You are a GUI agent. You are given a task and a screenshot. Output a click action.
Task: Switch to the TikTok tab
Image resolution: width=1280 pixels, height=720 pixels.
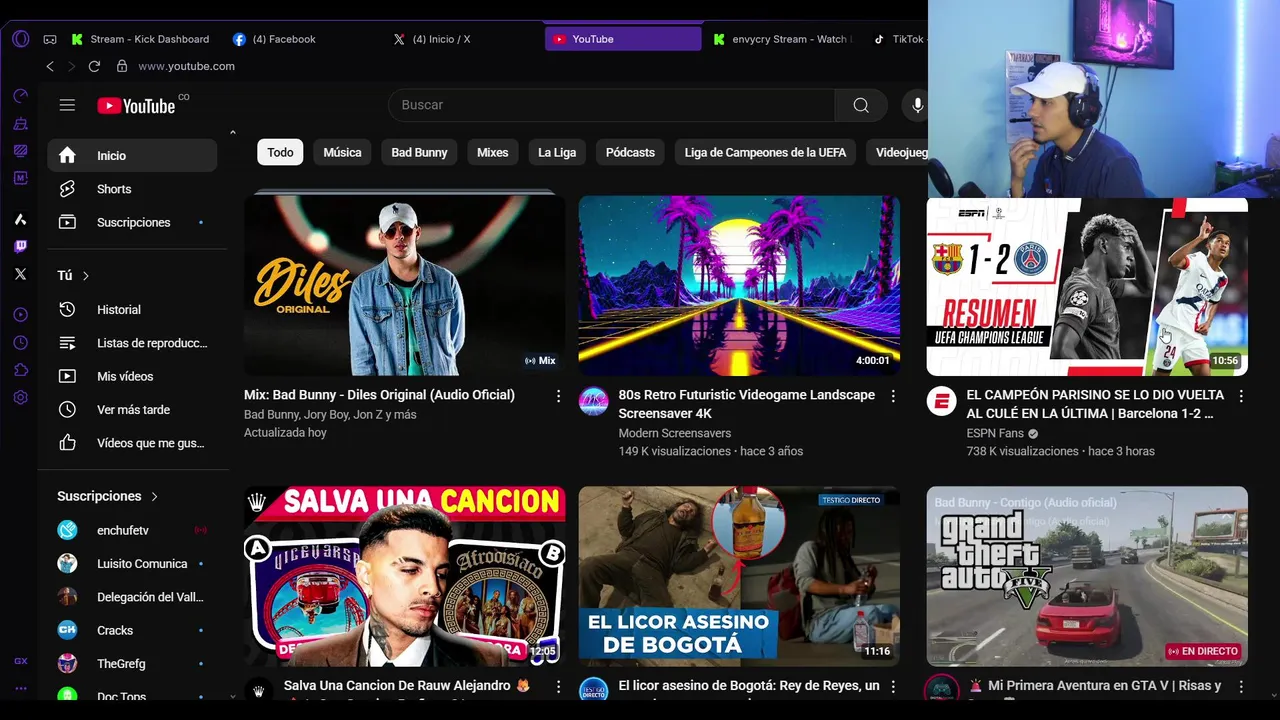click(899, 39)
